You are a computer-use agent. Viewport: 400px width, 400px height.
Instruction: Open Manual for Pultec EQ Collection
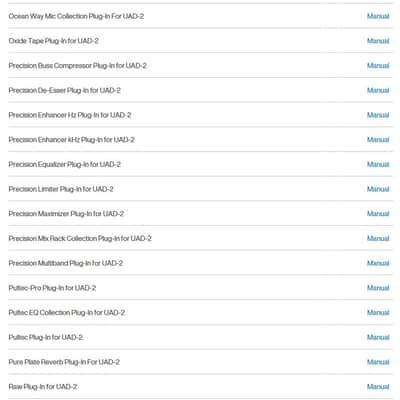[x=378, y=312]
